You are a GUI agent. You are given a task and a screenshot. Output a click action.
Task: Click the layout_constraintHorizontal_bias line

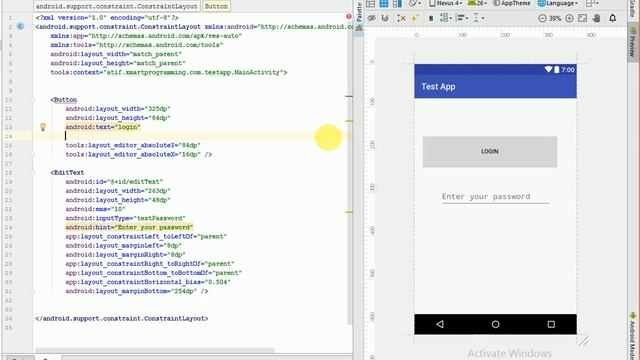[x=148, y=282]
